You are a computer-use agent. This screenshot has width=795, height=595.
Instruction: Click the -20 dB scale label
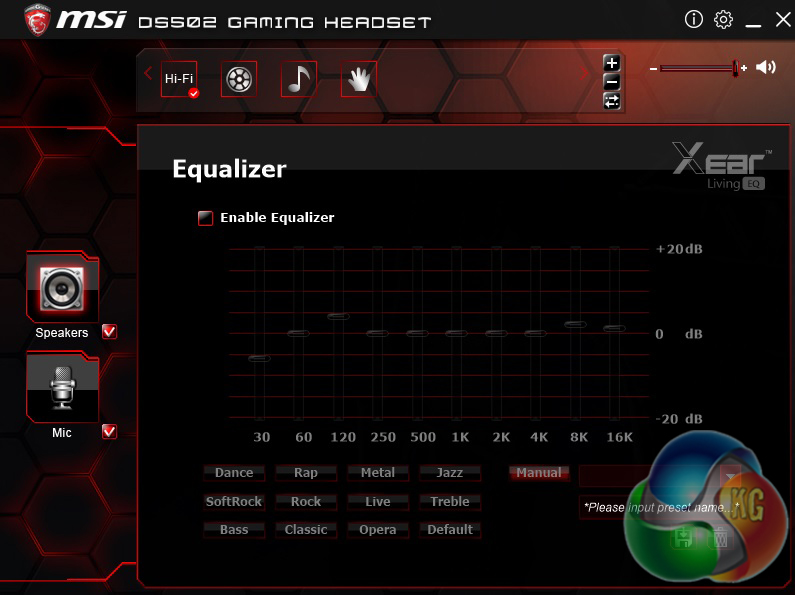click(x=679, y=419)
